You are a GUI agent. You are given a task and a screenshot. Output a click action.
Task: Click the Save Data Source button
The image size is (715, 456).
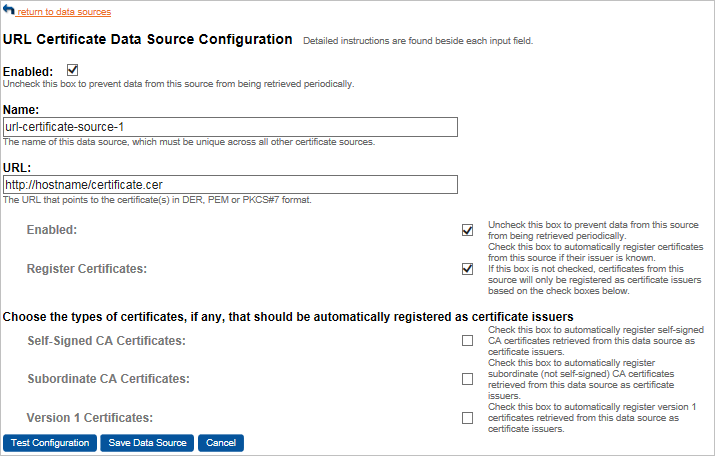click(x=147, y=443)
